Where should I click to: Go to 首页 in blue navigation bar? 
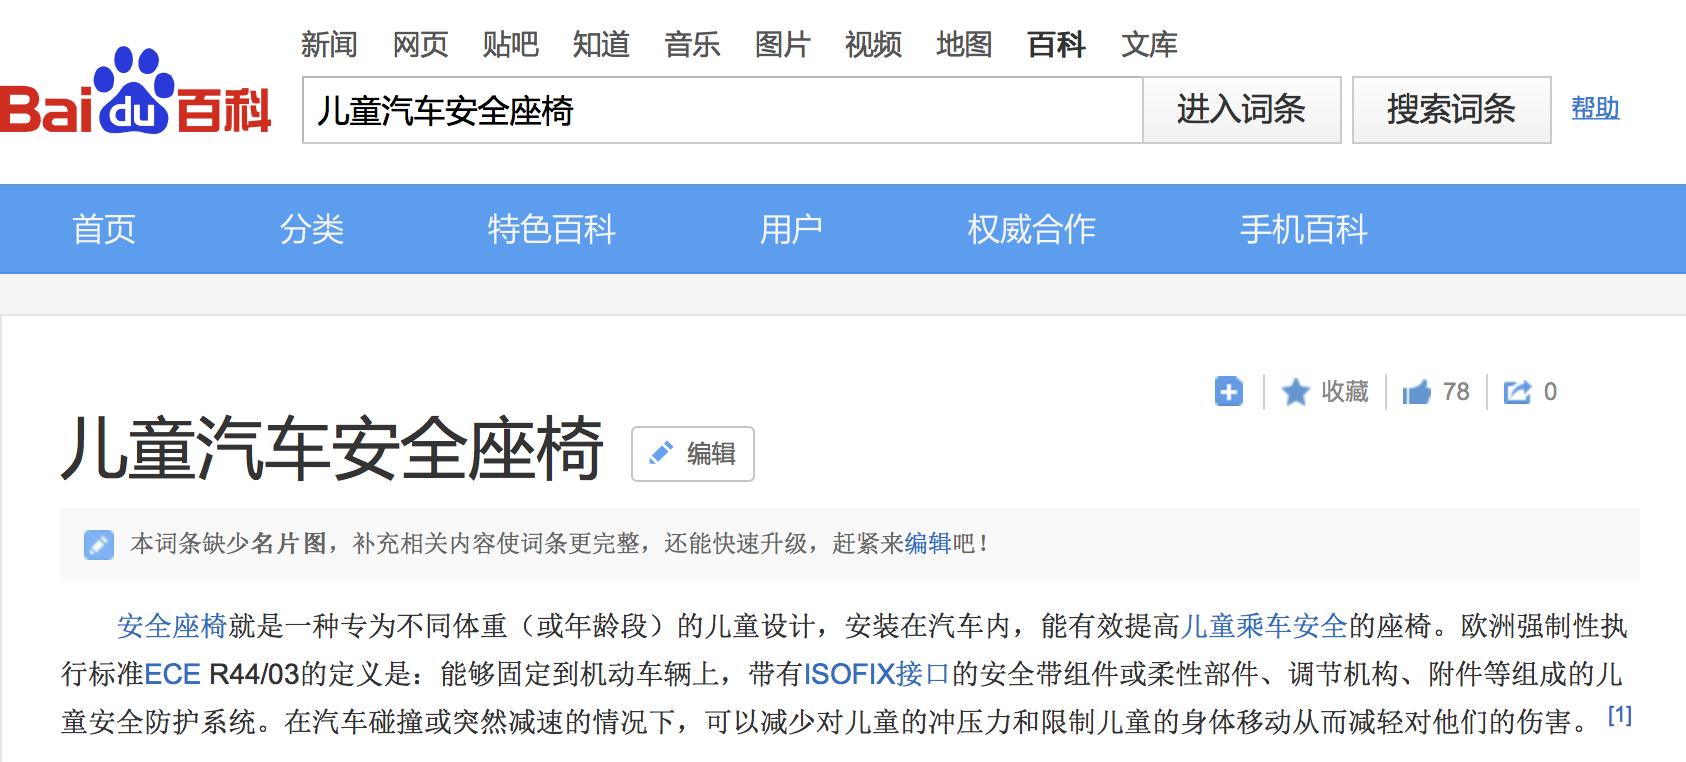click(104, 229)
